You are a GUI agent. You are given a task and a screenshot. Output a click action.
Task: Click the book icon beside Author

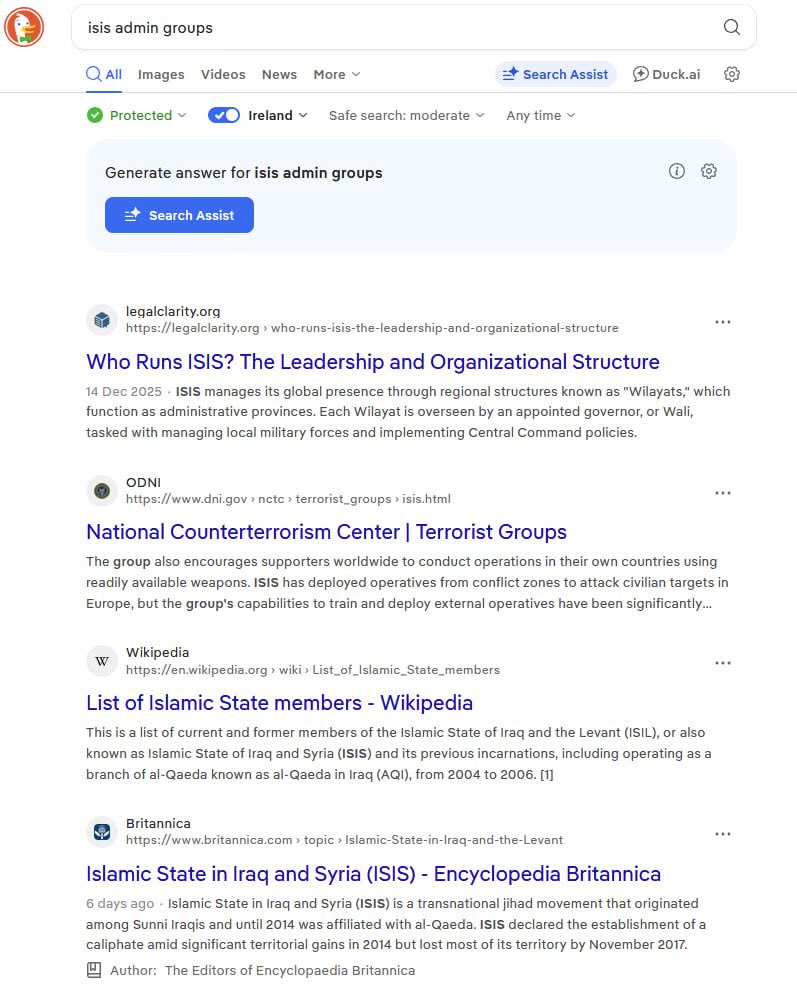94,970
